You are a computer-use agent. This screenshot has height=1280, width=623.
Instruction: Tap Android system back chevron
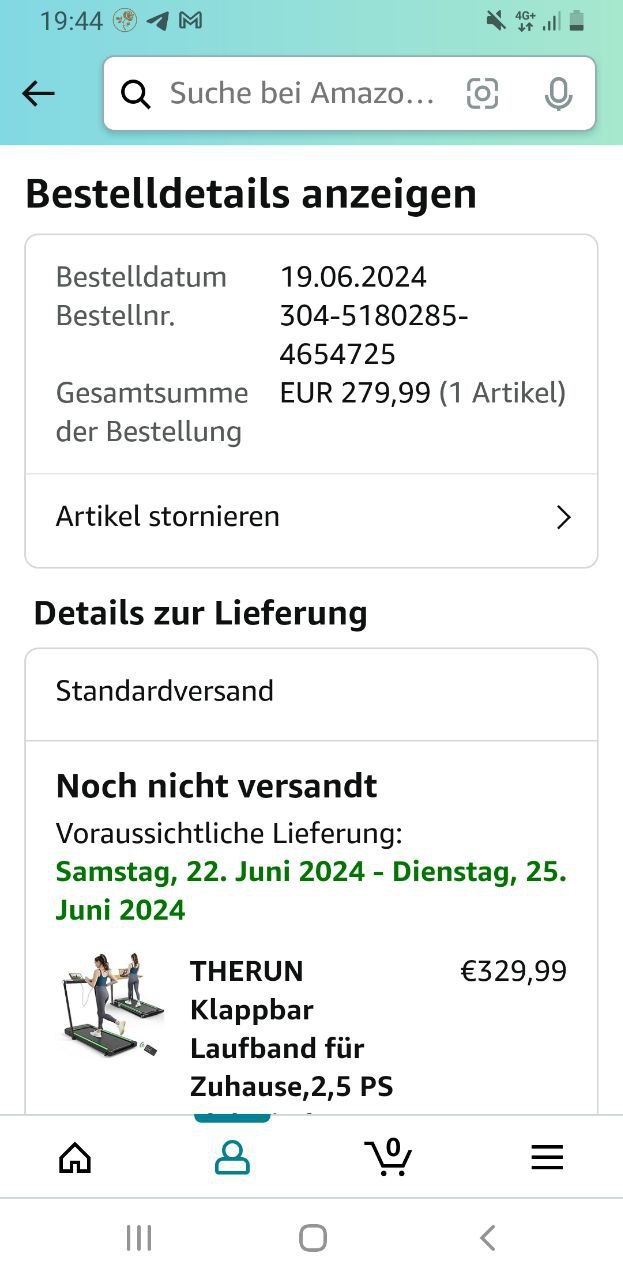[x=487, y=1238]
